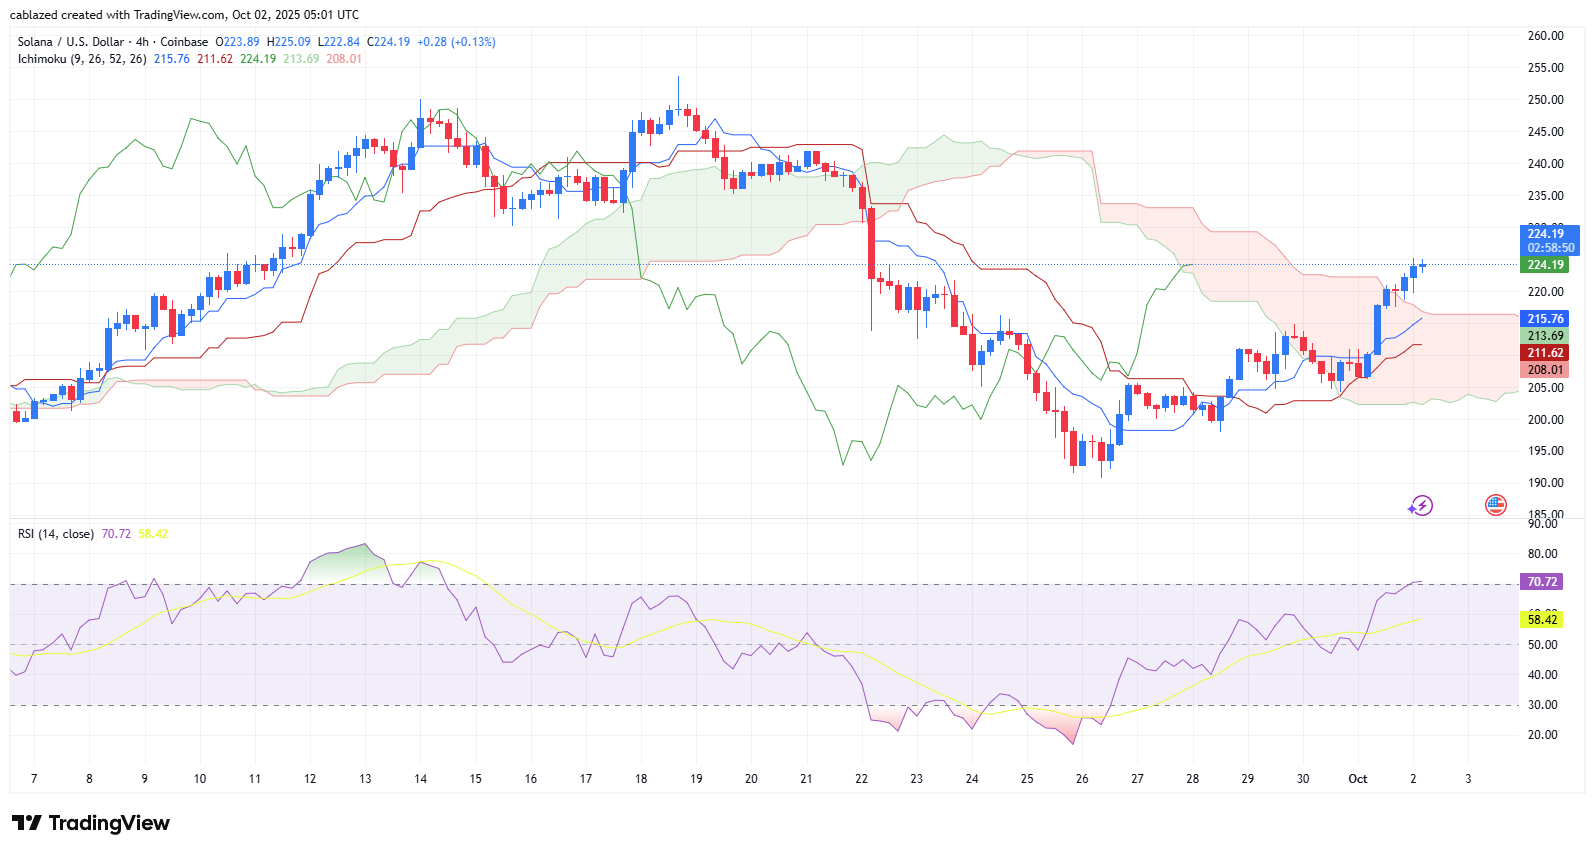Viewport: 1595px width, 853px height.
Task: Select the RSI (14, close) indicator legend
Action: pyautogui.click(x=56, y=534)
